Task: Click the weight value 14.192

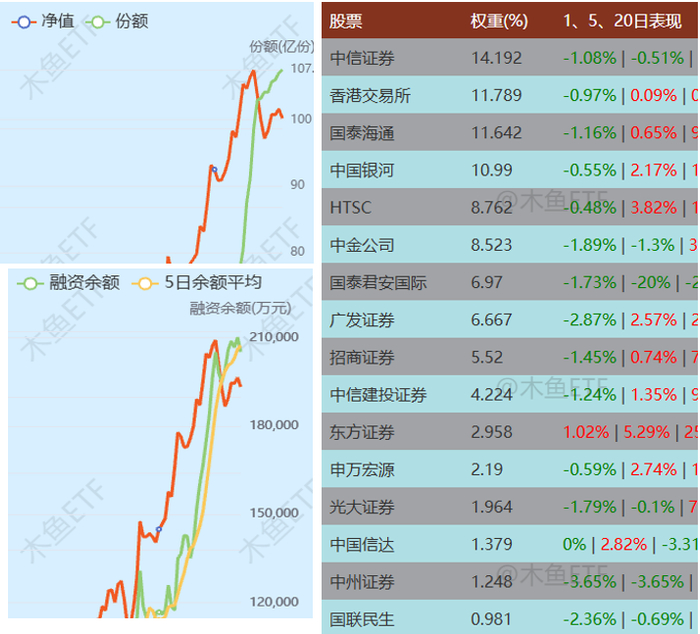Action: point(496,58)
